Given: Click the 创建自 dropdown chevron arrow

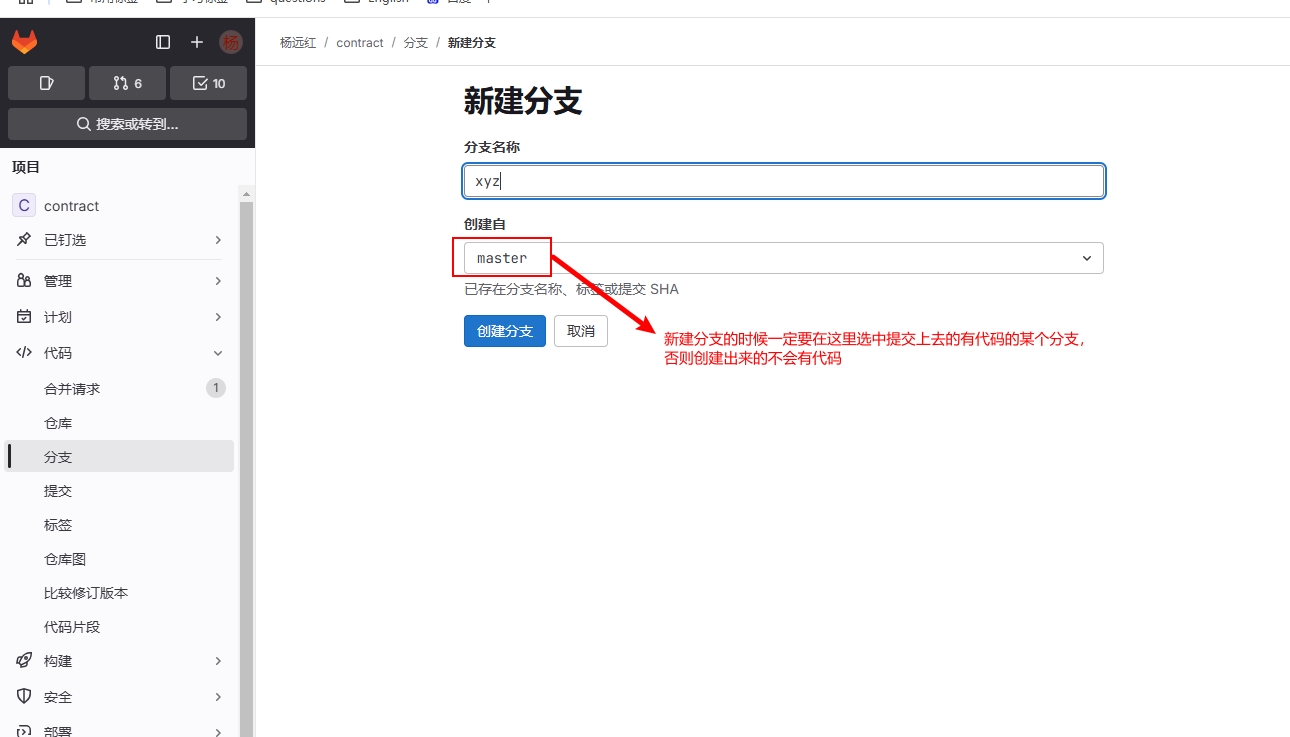Looking at the screenshot, I should [1087, 258].
